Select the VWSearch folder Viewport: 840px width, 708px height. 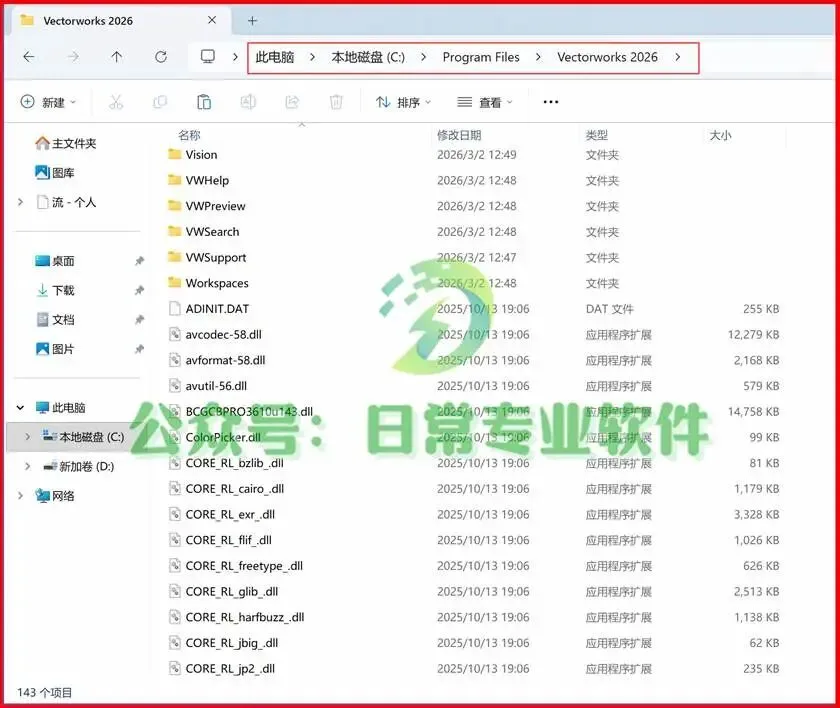point(204,232)
